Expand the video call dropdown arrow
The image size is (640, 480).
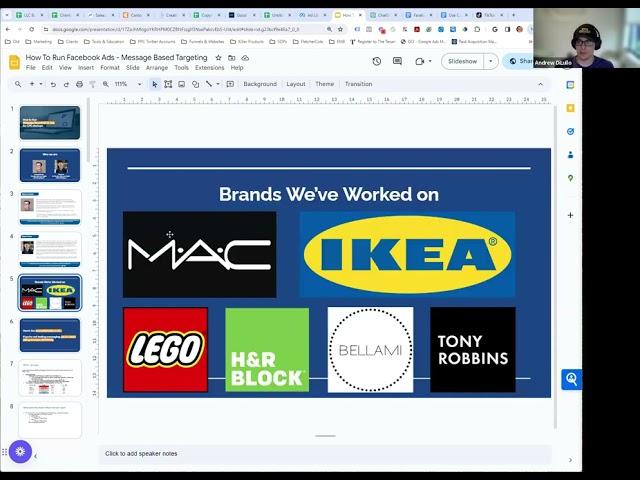coord(430,61)
